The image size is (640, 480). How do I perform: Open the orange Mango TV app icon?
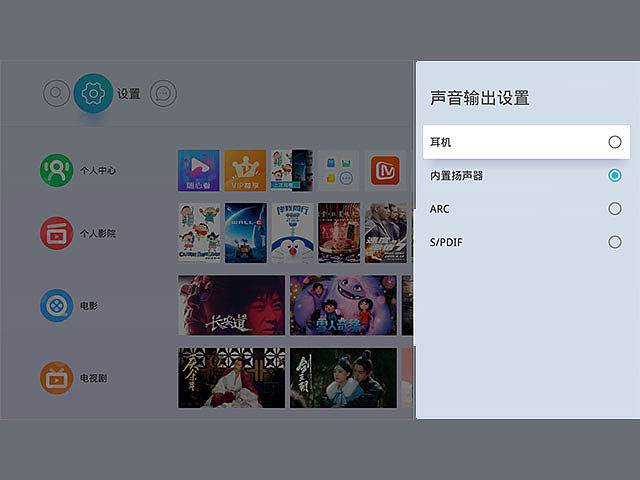pos(385,170)
